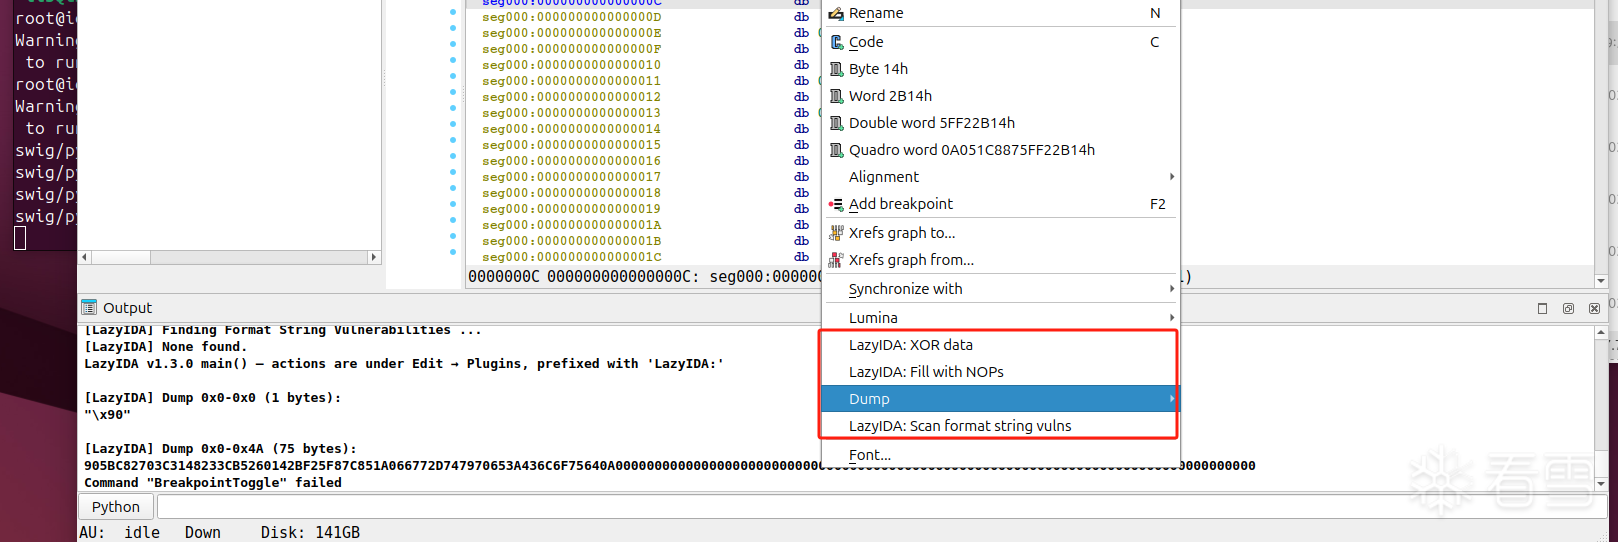Click right arrow of horizontal scrollbar
The height and width of the screenshot is (542, 1618).
click(x=374, y=257)
